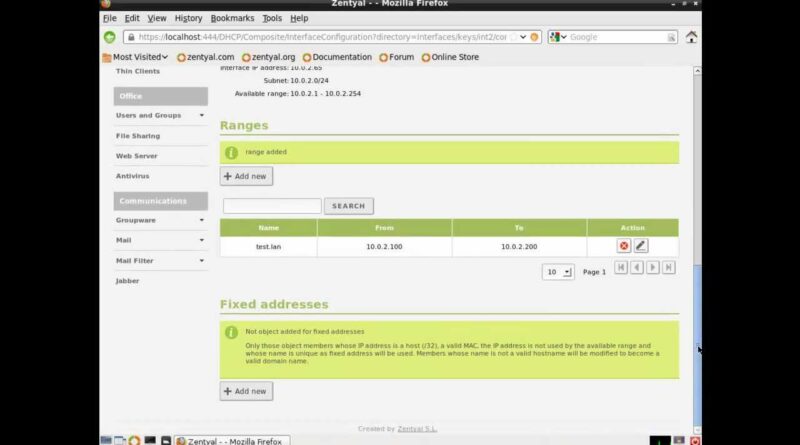Click the To column header
Screen dimensions: 800x445
(519, 228)
